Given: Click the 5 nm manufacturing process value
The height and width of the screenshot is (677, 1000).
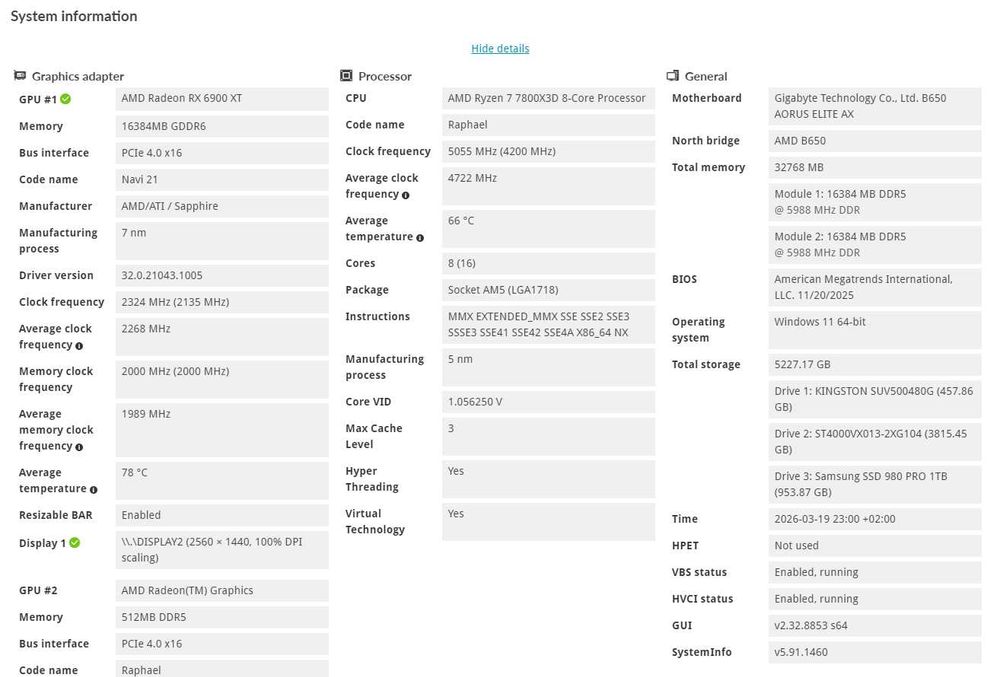Looking at the screenshot, I should coord(548,367).
